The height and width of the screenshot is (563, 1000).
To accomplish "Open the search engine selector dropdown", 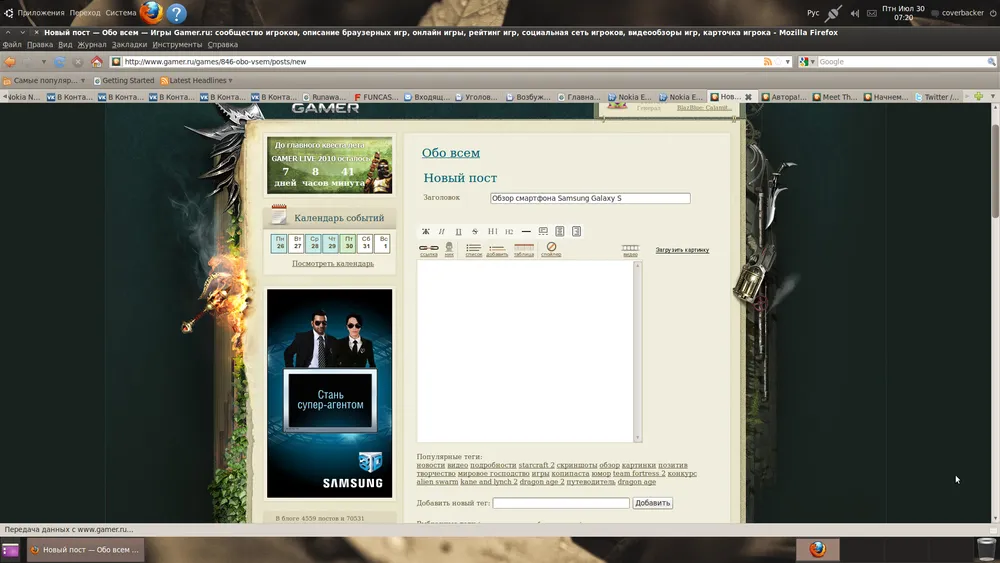I will pos(807,62).
